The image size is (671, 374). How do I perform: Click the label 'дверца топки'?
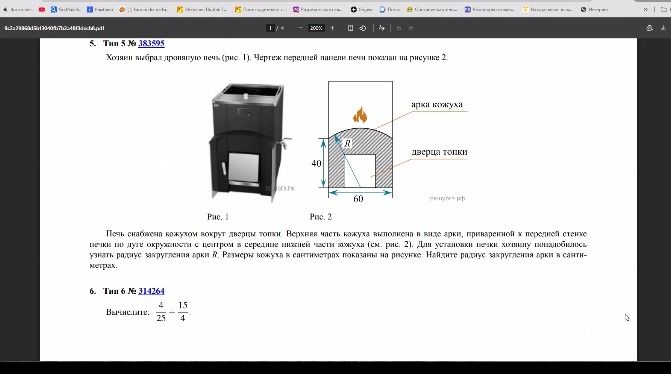pos(439,152)
